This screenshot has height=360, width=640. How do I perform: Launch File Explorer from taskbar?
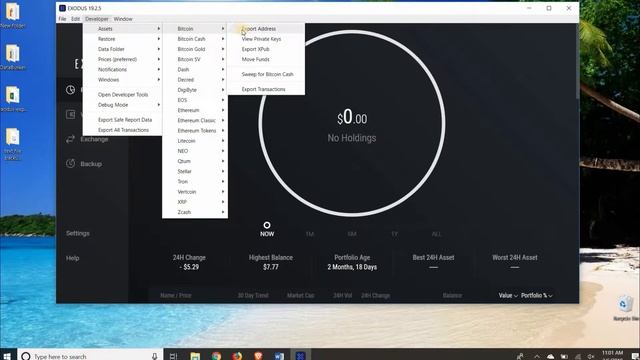pyautogui.click(x=195, y=356)
